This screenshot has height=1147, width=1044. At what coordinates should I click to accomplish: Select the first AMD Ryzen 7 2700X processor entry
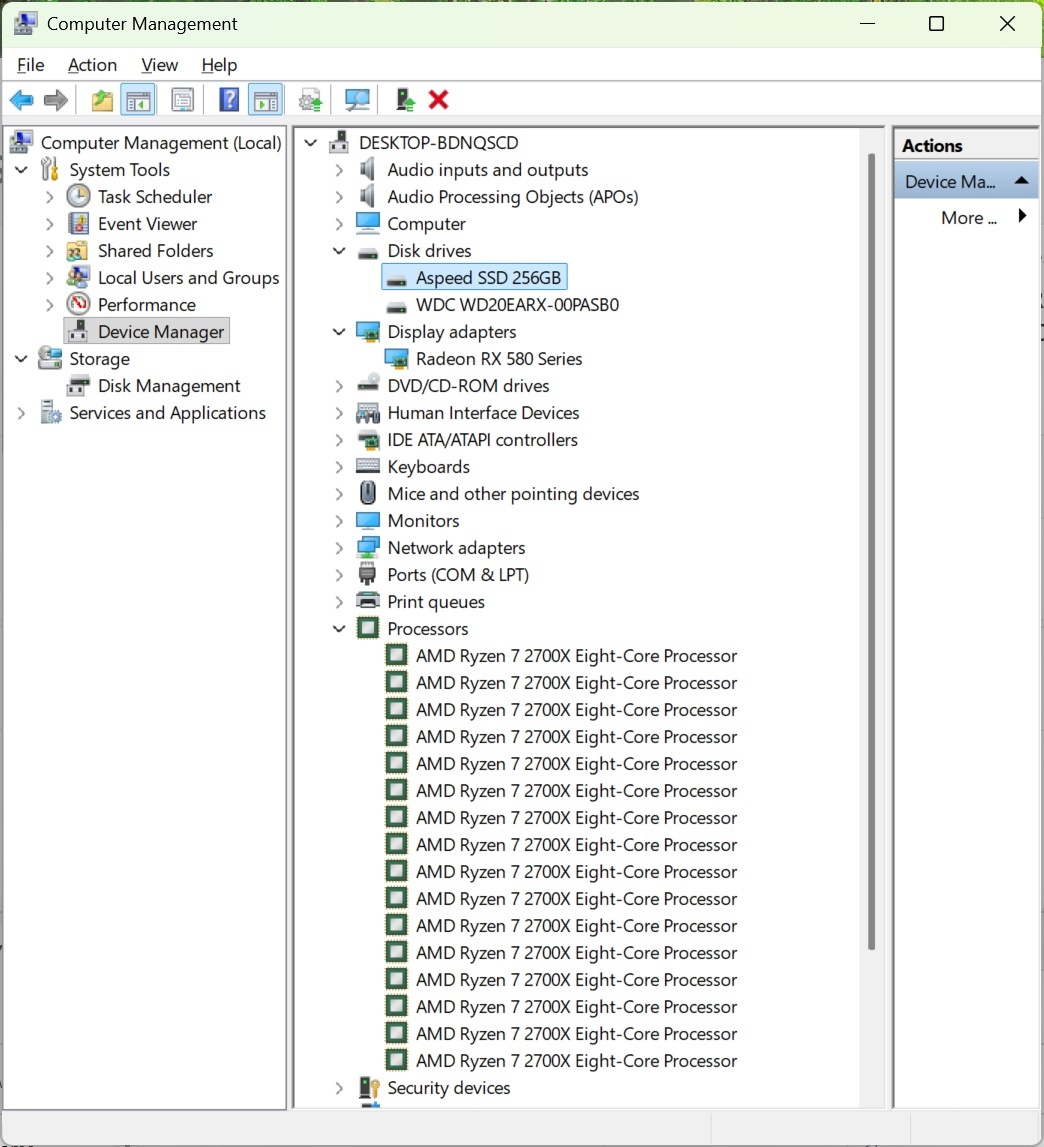pyautogui.click(x=576, y=656)
